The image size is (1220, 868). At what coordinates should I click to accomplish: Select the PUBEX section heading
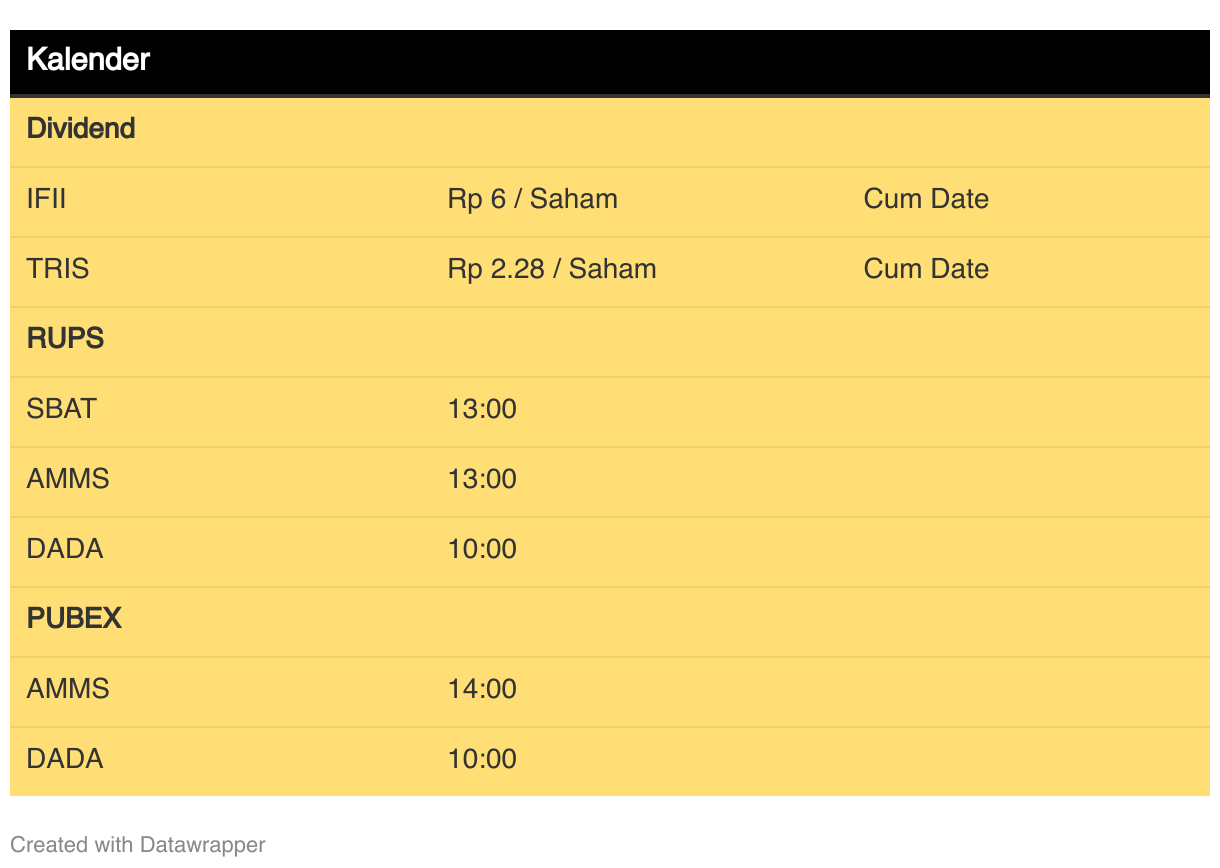point(74,619)
